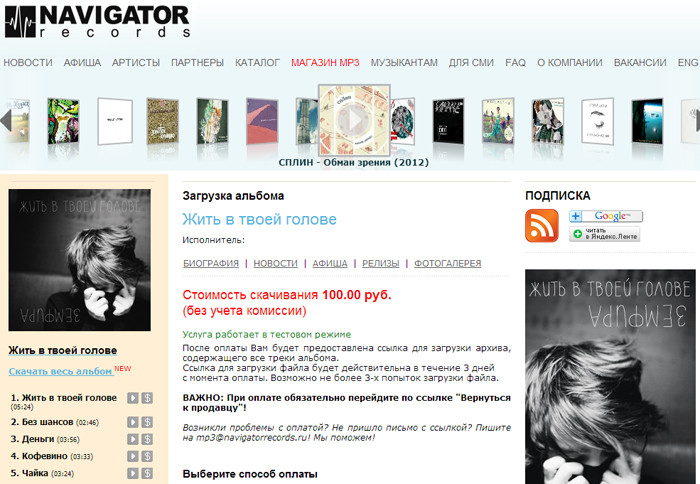Open the orange RSS feed icon
This screenshot has height=484, width=700.
(x=542, y=225)
